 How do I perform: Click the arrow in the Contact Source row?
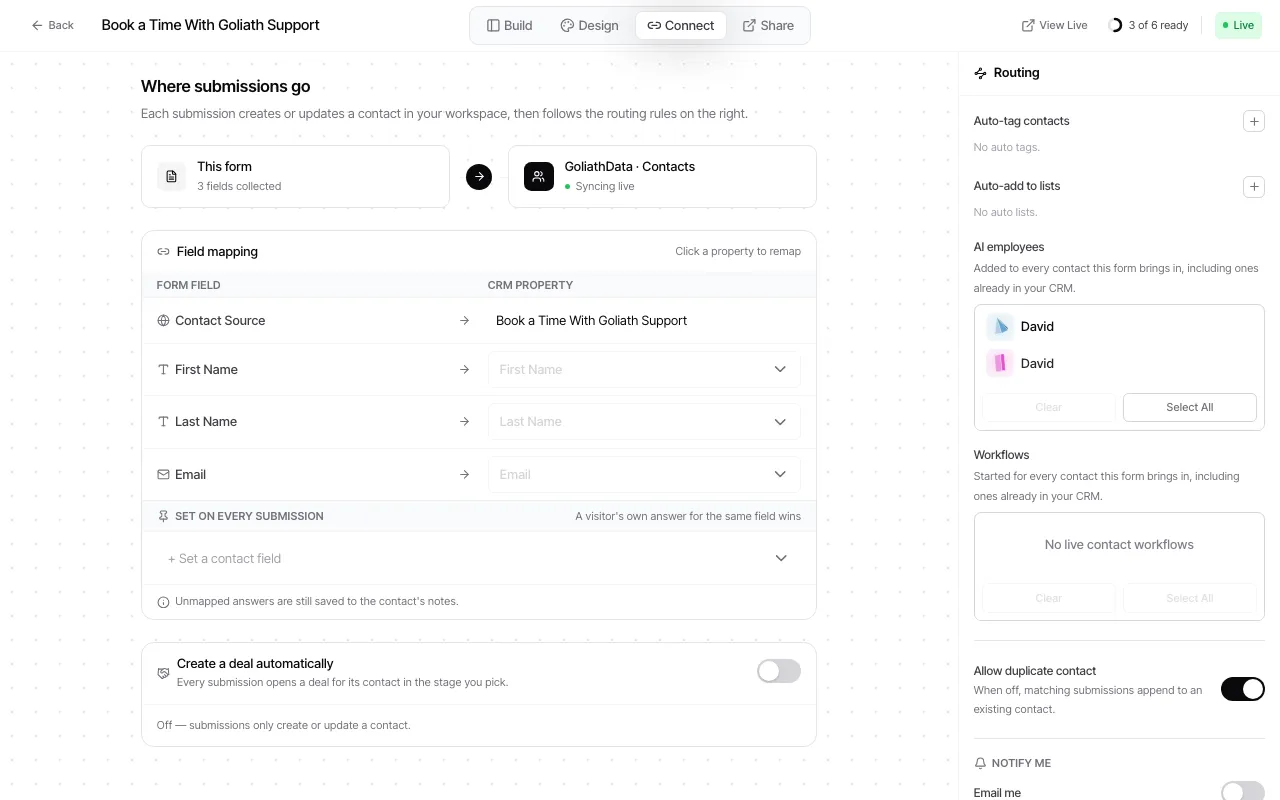point(464,321)
